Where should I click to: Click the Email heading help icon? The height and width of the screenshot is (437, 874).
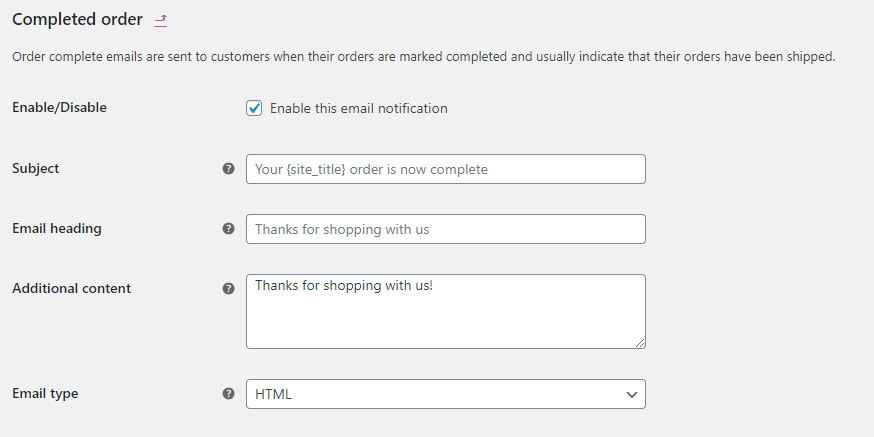point(228,229)
